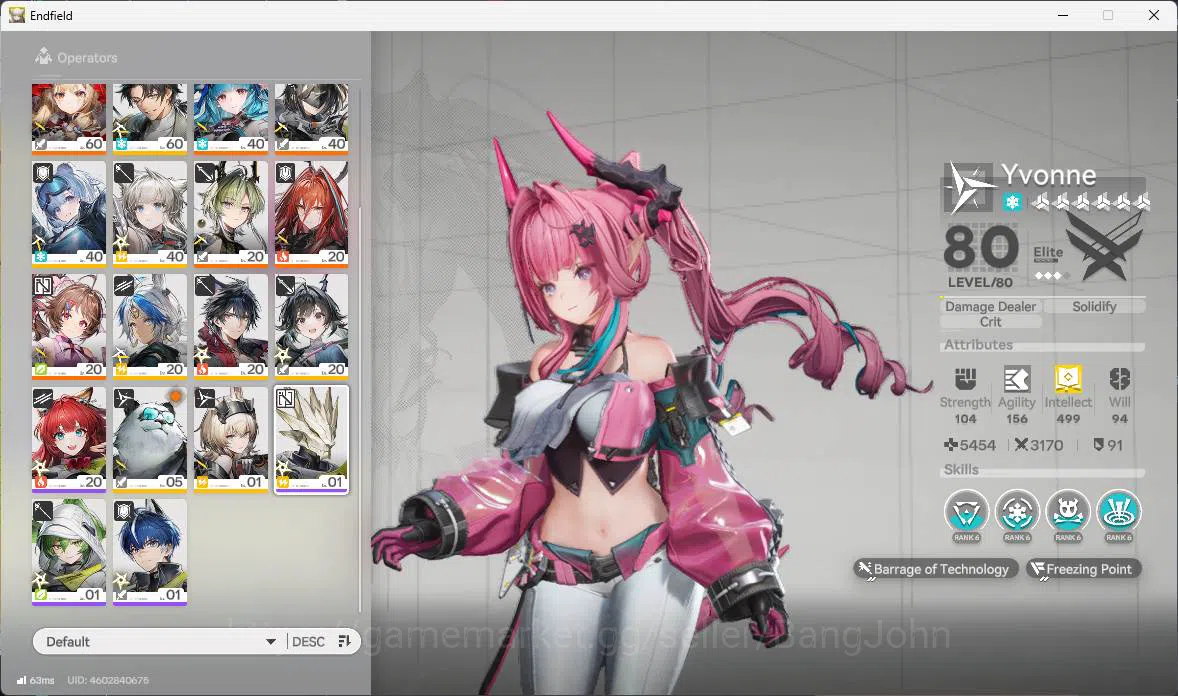Click the Endfield app icon in title bar
Viewport: 1178px width, 696px height.
pos(17,15)
